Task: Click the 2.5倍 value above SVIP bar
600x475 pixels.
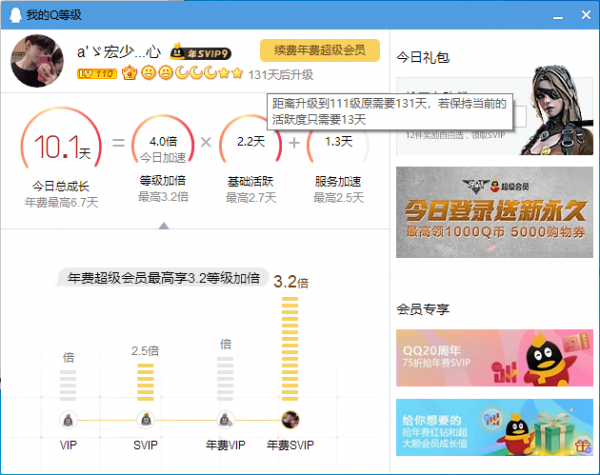Action: pyautogui.click(x=145, y=351)
